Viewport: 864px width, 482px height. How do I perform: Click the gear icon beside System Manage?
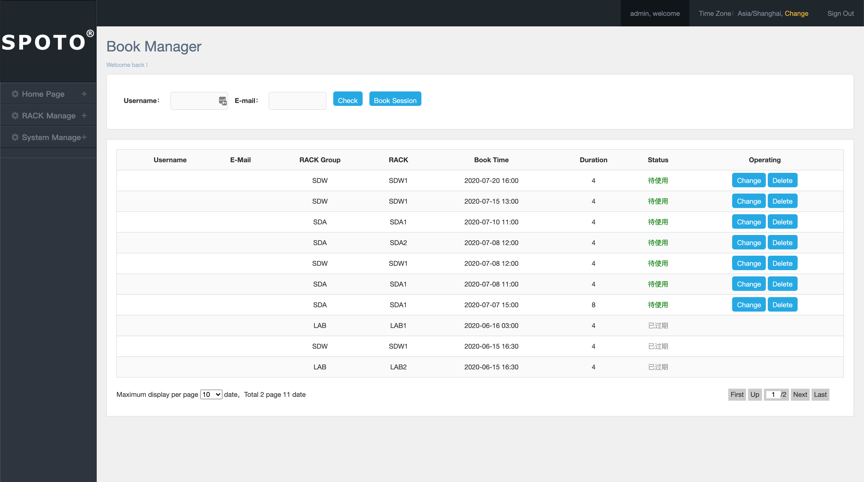tap(15, 137)
